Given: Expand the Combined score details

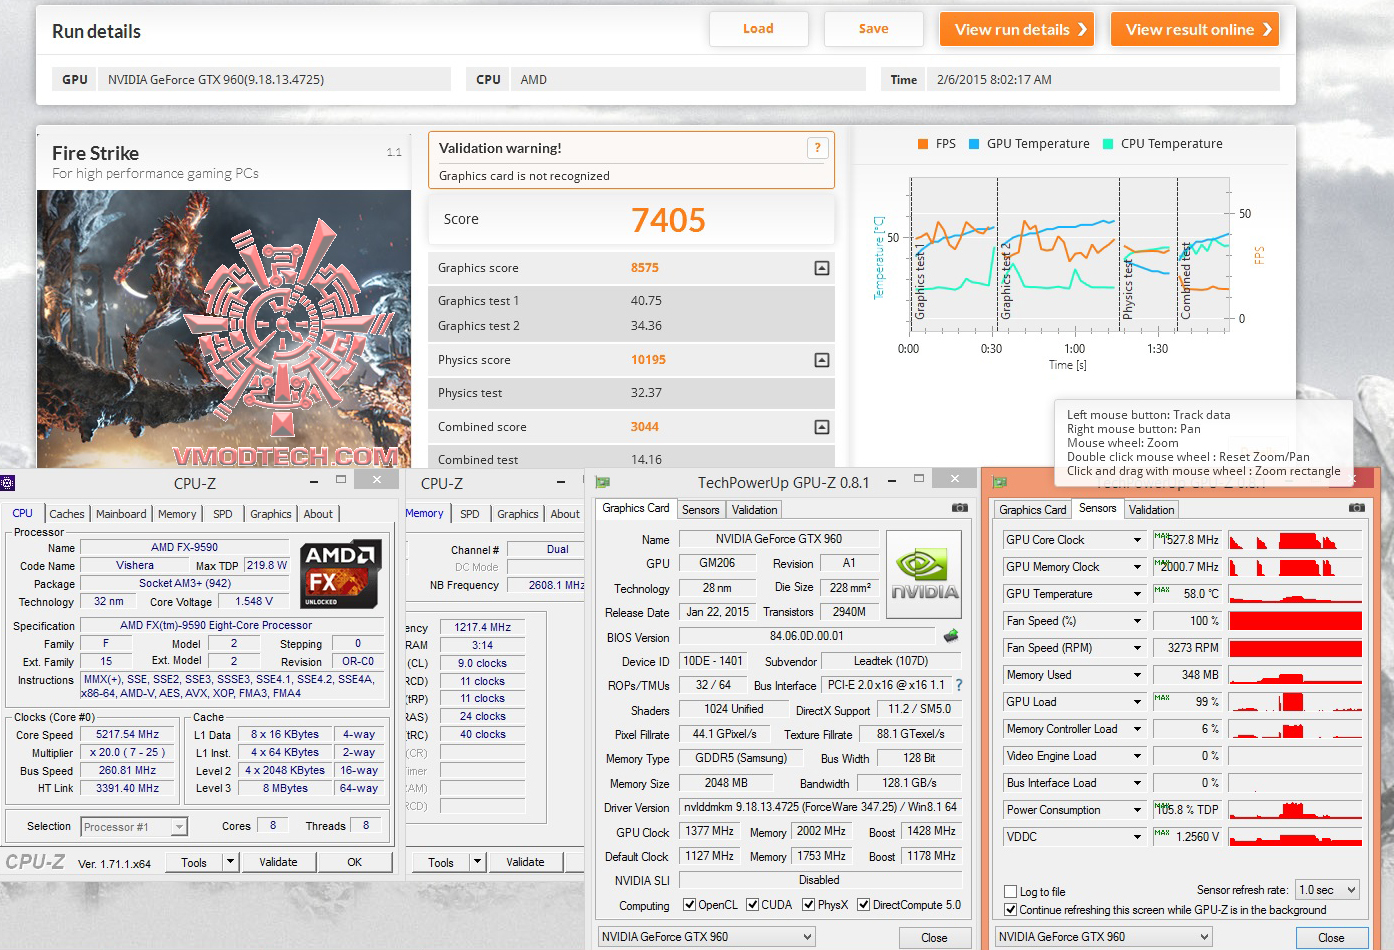Looking at the screenshot, I should click(x=821, y=427).
